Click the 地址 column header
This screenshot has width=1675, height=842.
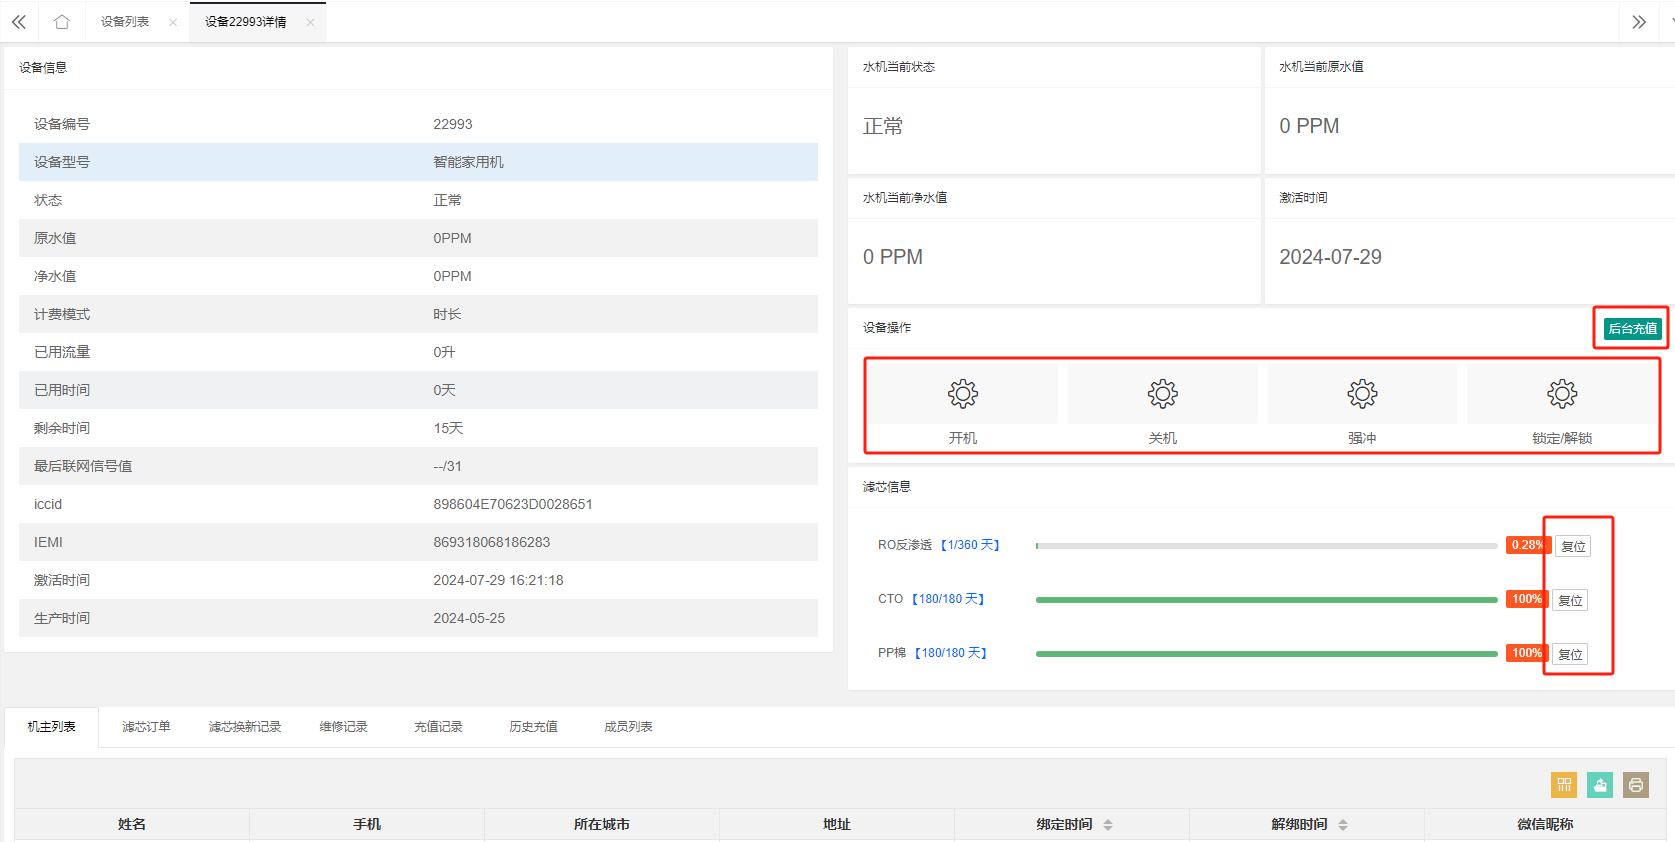(x=837, y=824)
